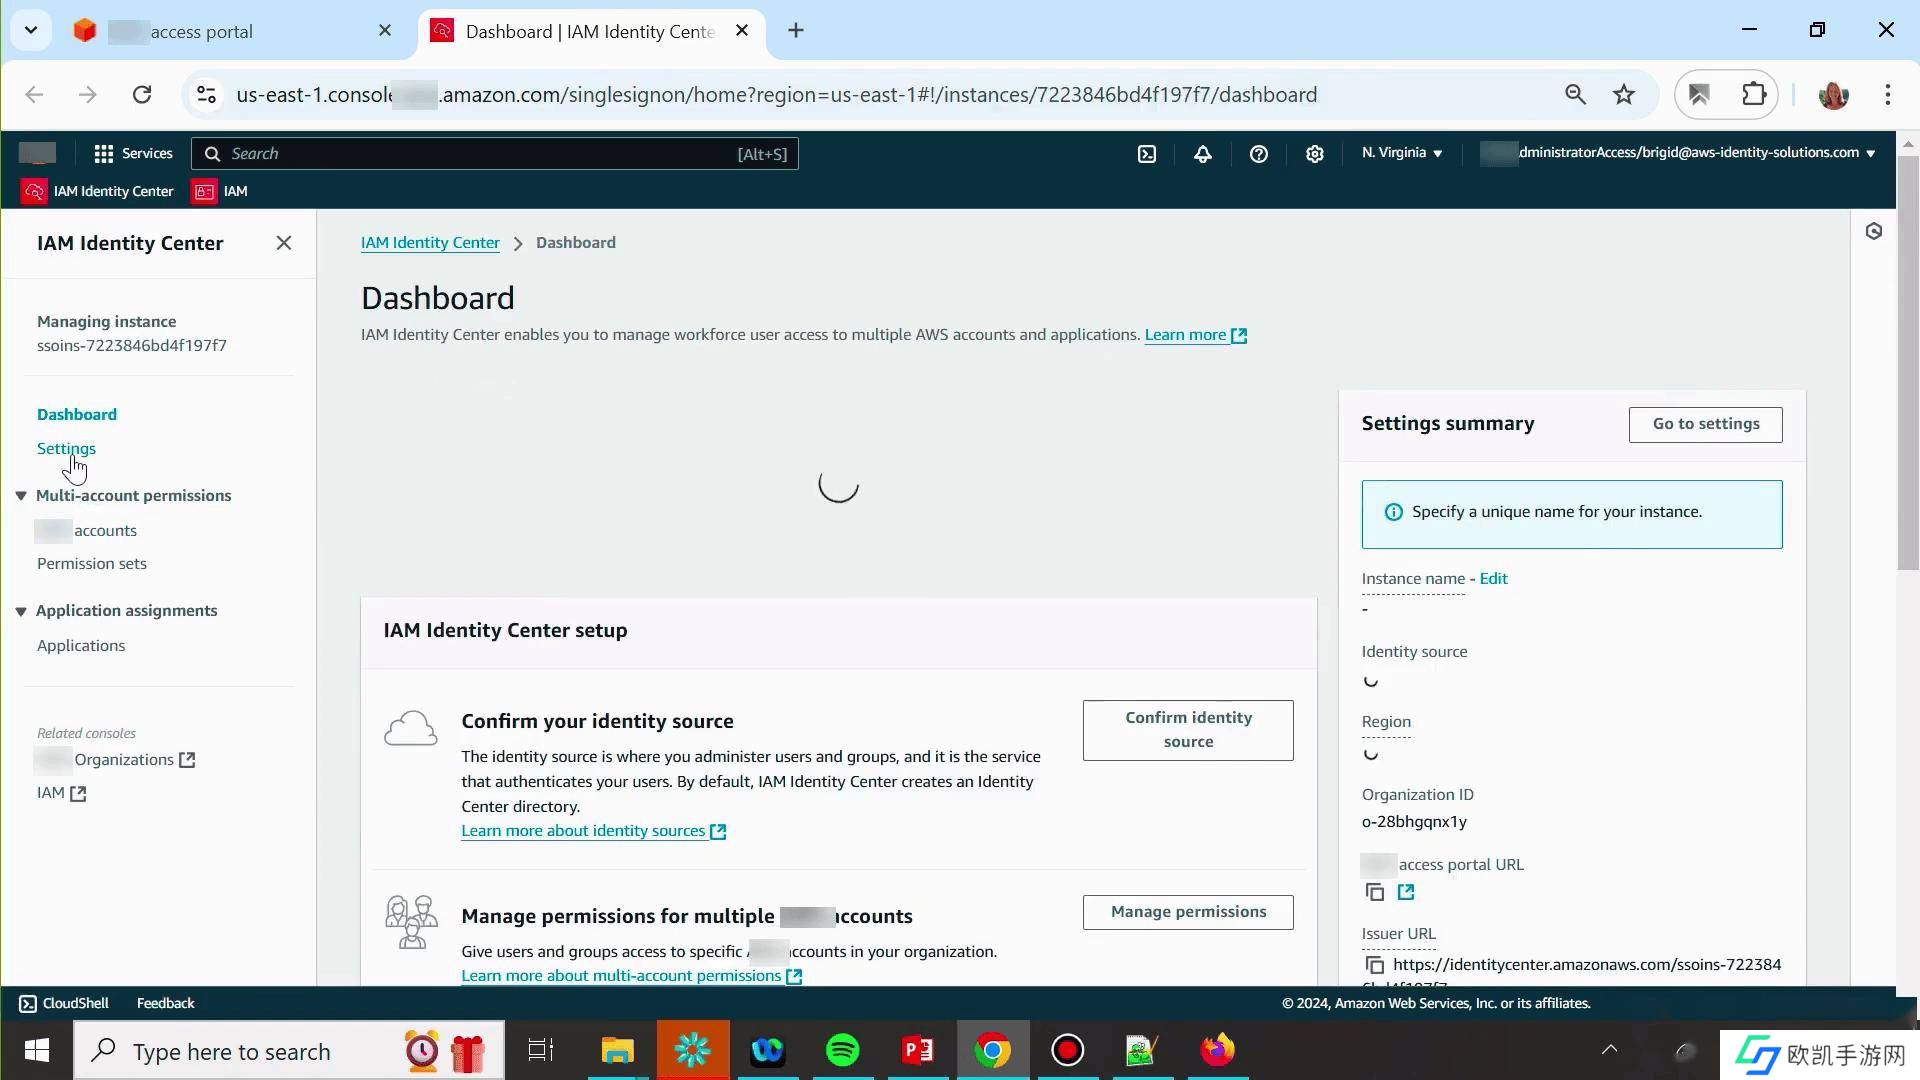Open the notifications bell
The height and width of the screenshot is (1080, 1920).
click(x=1203, y=154)
